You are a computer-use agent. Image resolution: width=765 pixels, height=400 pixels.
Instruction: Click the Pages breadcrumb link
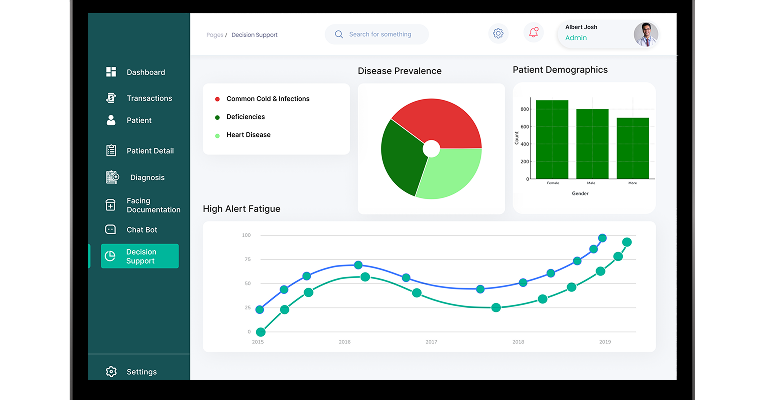pos(214,35)
